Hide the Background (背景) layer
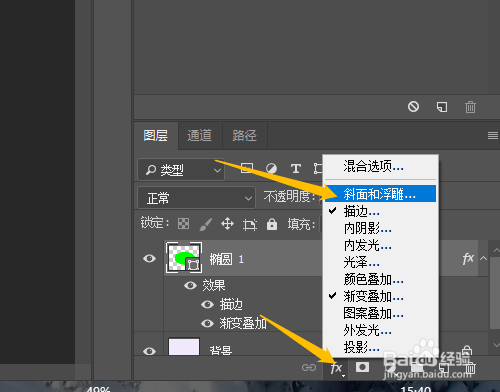The image size is (500, 392). pos(149,351)
